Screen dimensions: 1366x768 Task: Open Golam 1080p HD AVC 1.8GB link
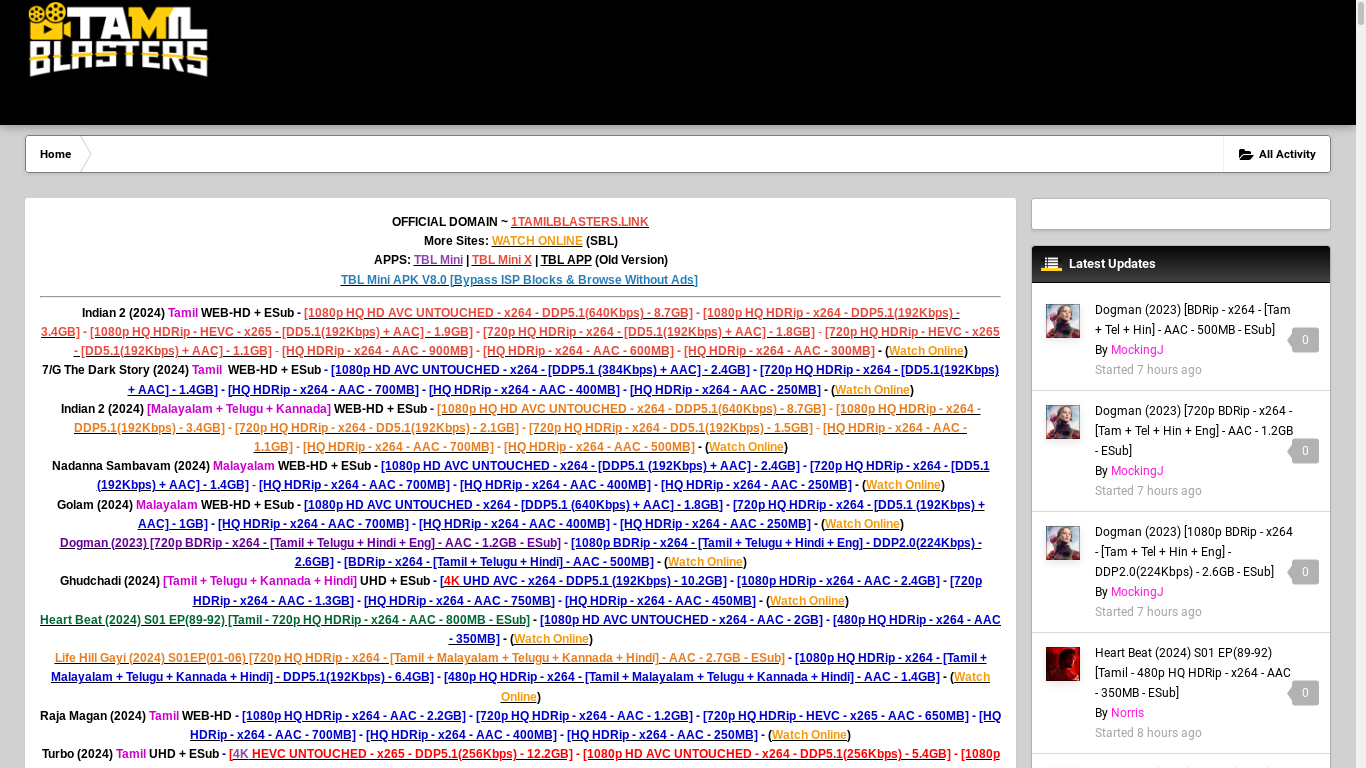coord(513,505)
